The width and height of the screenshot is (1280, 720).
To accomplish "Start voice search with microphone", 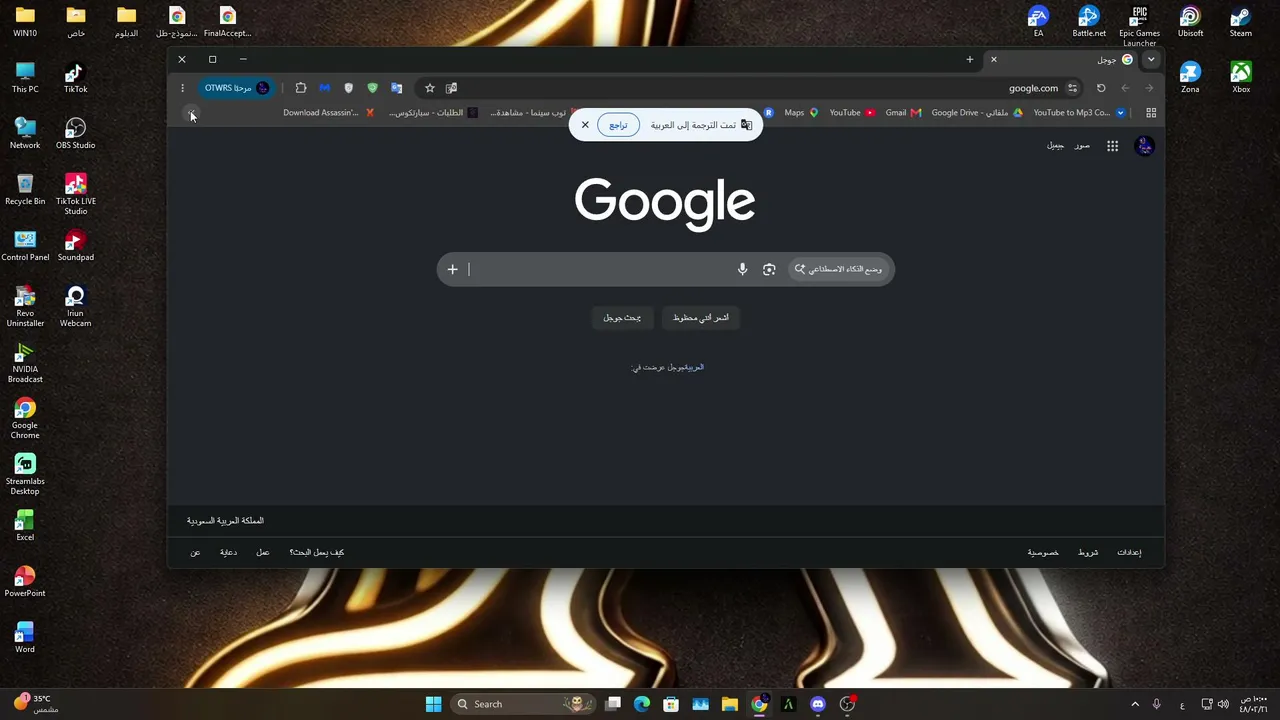I will point(742,269).
